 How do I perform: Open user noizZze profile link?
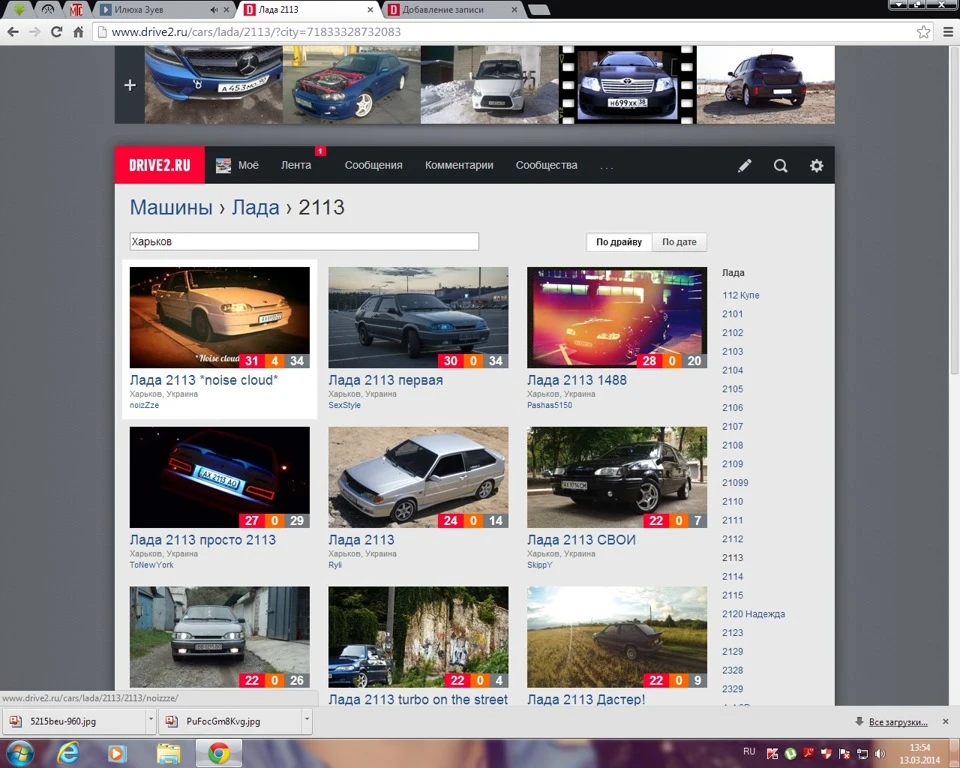pyautogui.click(x=144, y=405)
